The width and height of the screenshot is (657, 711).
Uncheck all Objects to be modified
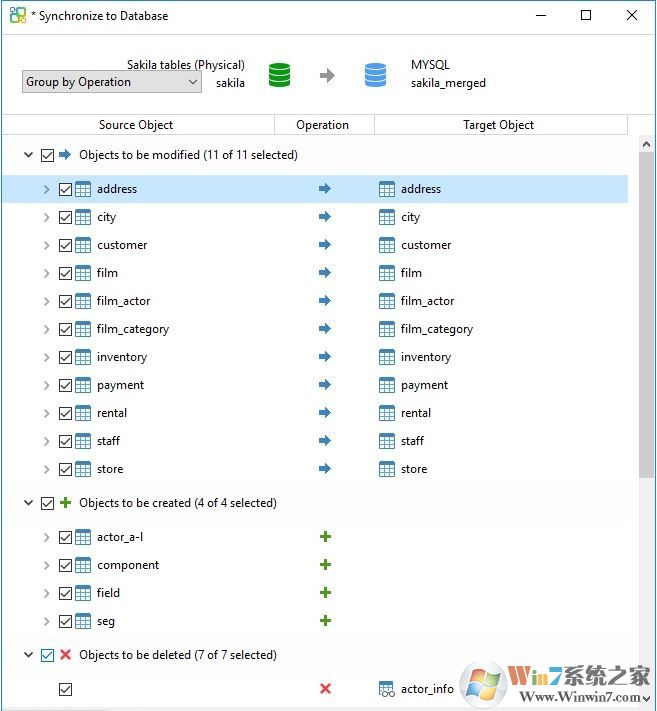point(47,156)
